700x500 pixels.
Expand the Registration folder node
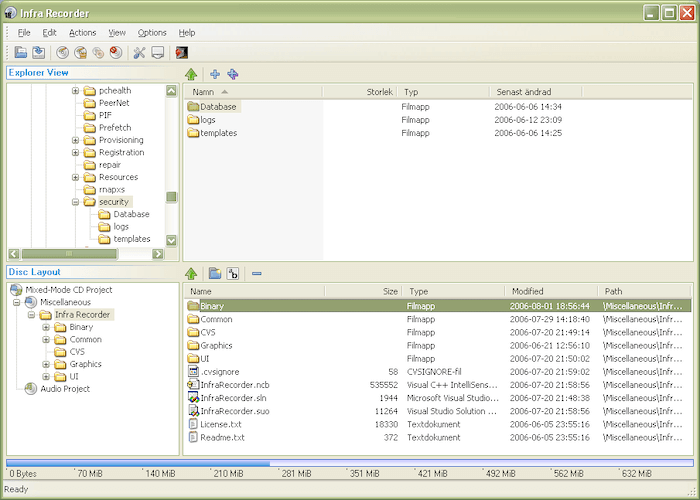coord(75,153)
